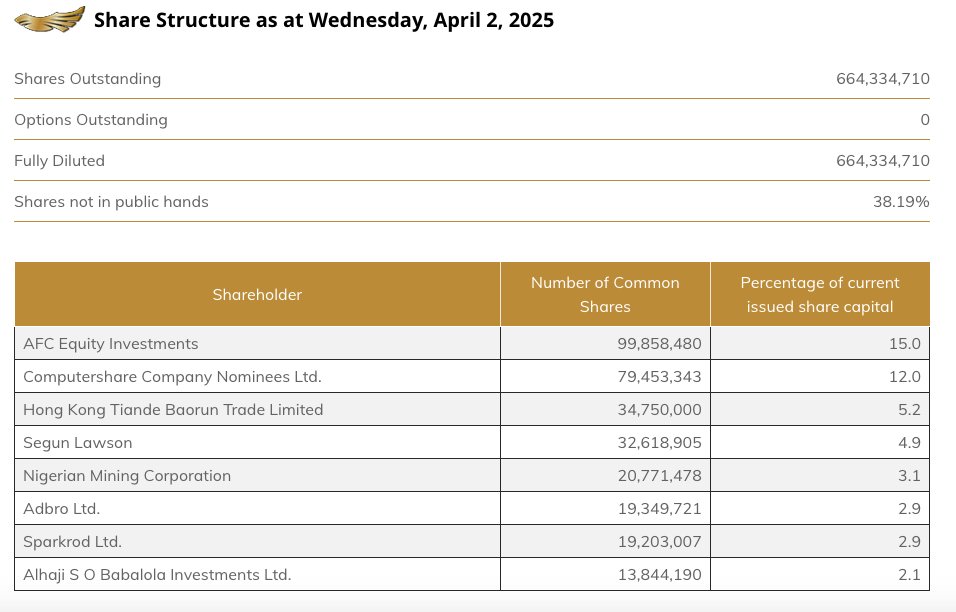
Task: Click the Options Outstanding label
Action: click(91, 119)
